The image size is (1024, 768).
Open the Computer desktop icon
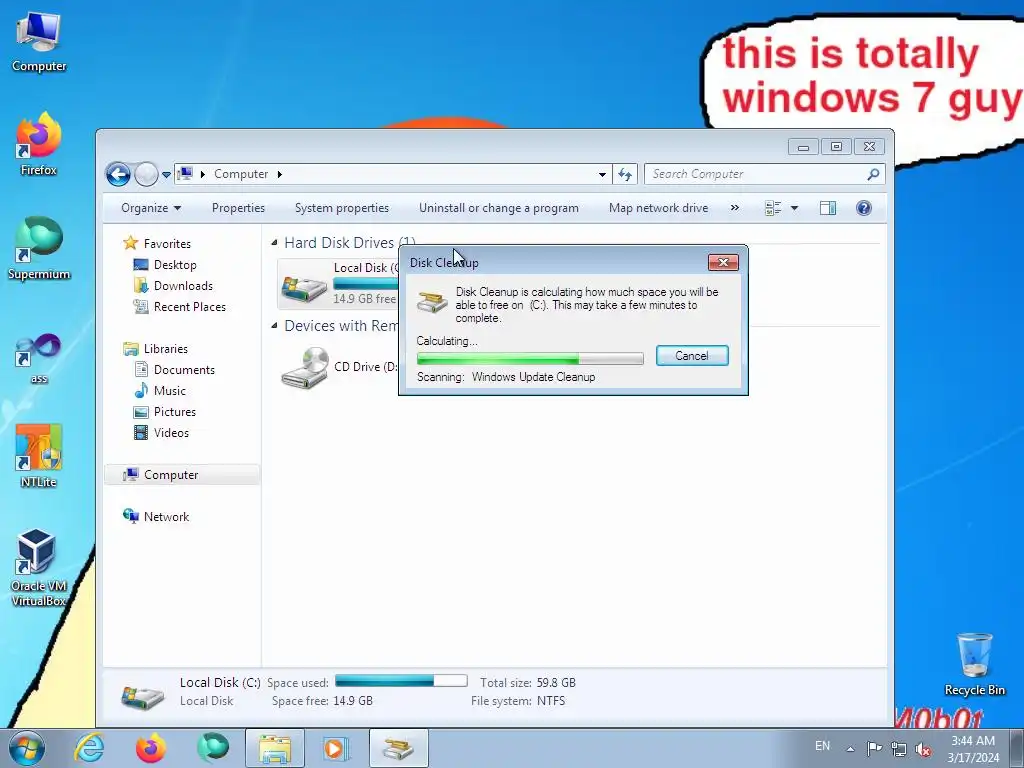[x=39, y=42]
